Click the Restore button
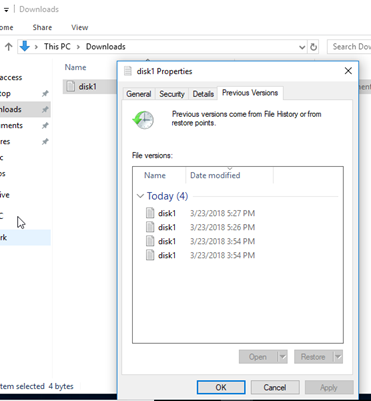Viewport: 371px width, 401px height. point(313,357)
